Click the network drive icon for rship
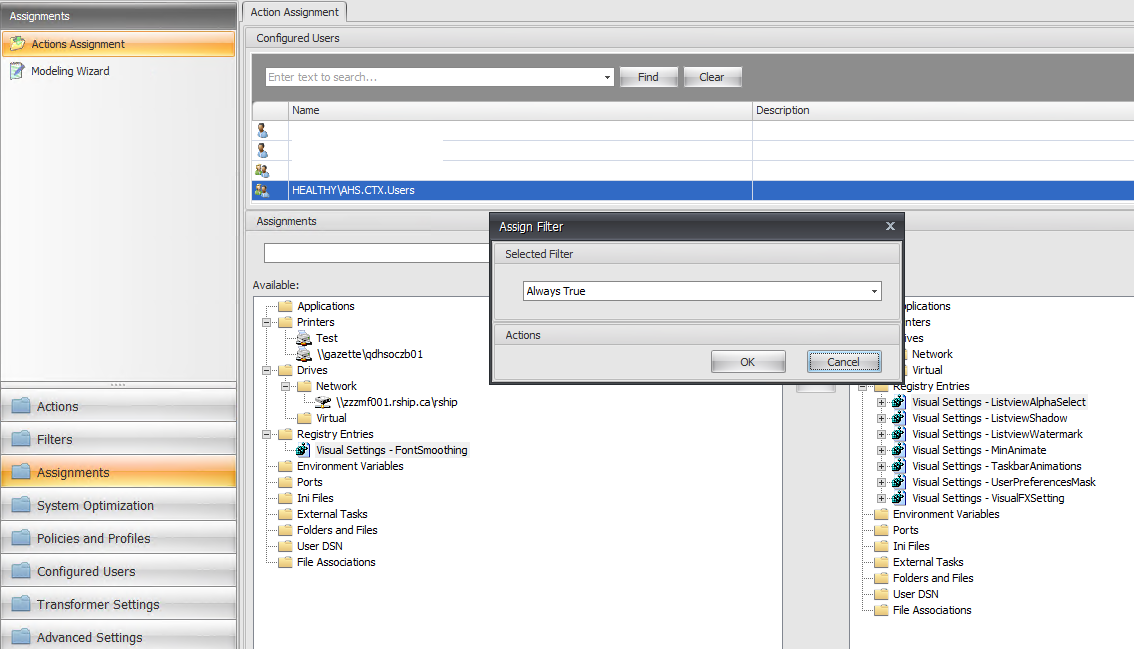This screenshot has width=1134, height=649. (323, 402)
